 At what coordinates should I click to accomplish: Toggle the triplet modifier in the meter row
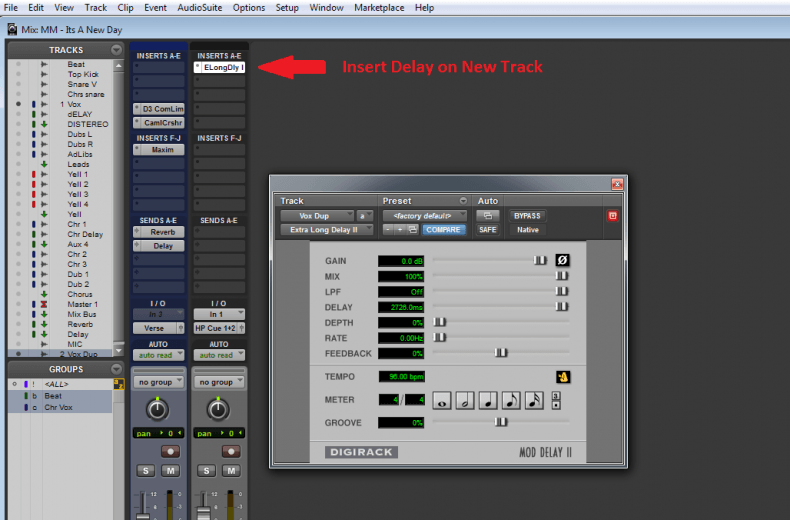coord(556,396)
